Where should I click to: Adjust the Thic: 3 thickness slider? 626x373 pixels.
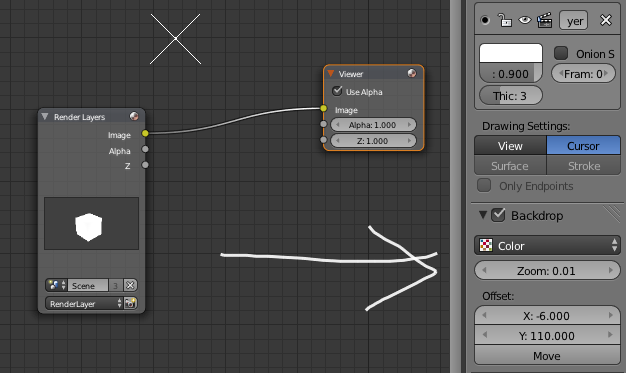(x=511, y=95)
